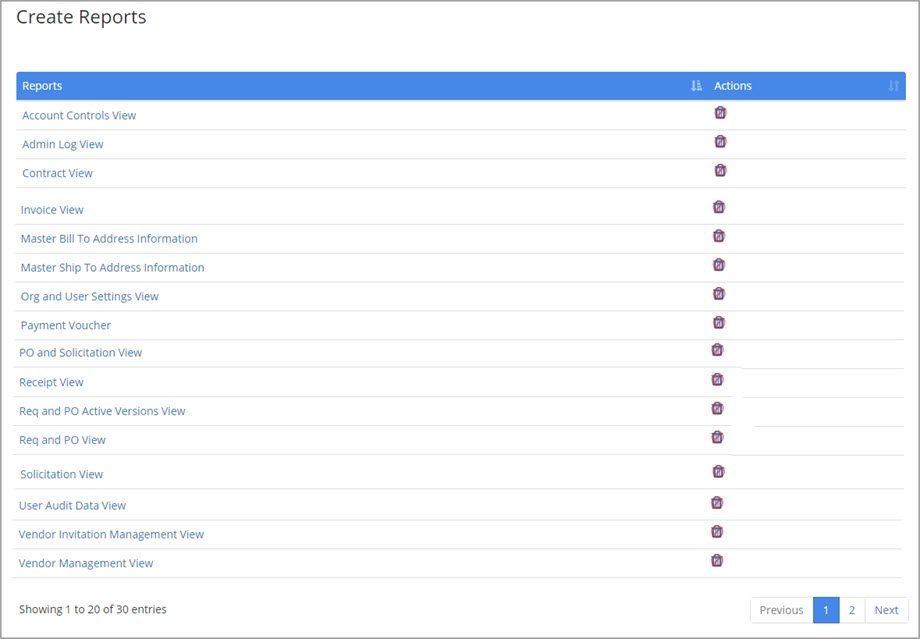The width and height of the screenshot is (920, 639).
Task: Click the trash icon for Vendor Management View
Action: tap(717, 561)
